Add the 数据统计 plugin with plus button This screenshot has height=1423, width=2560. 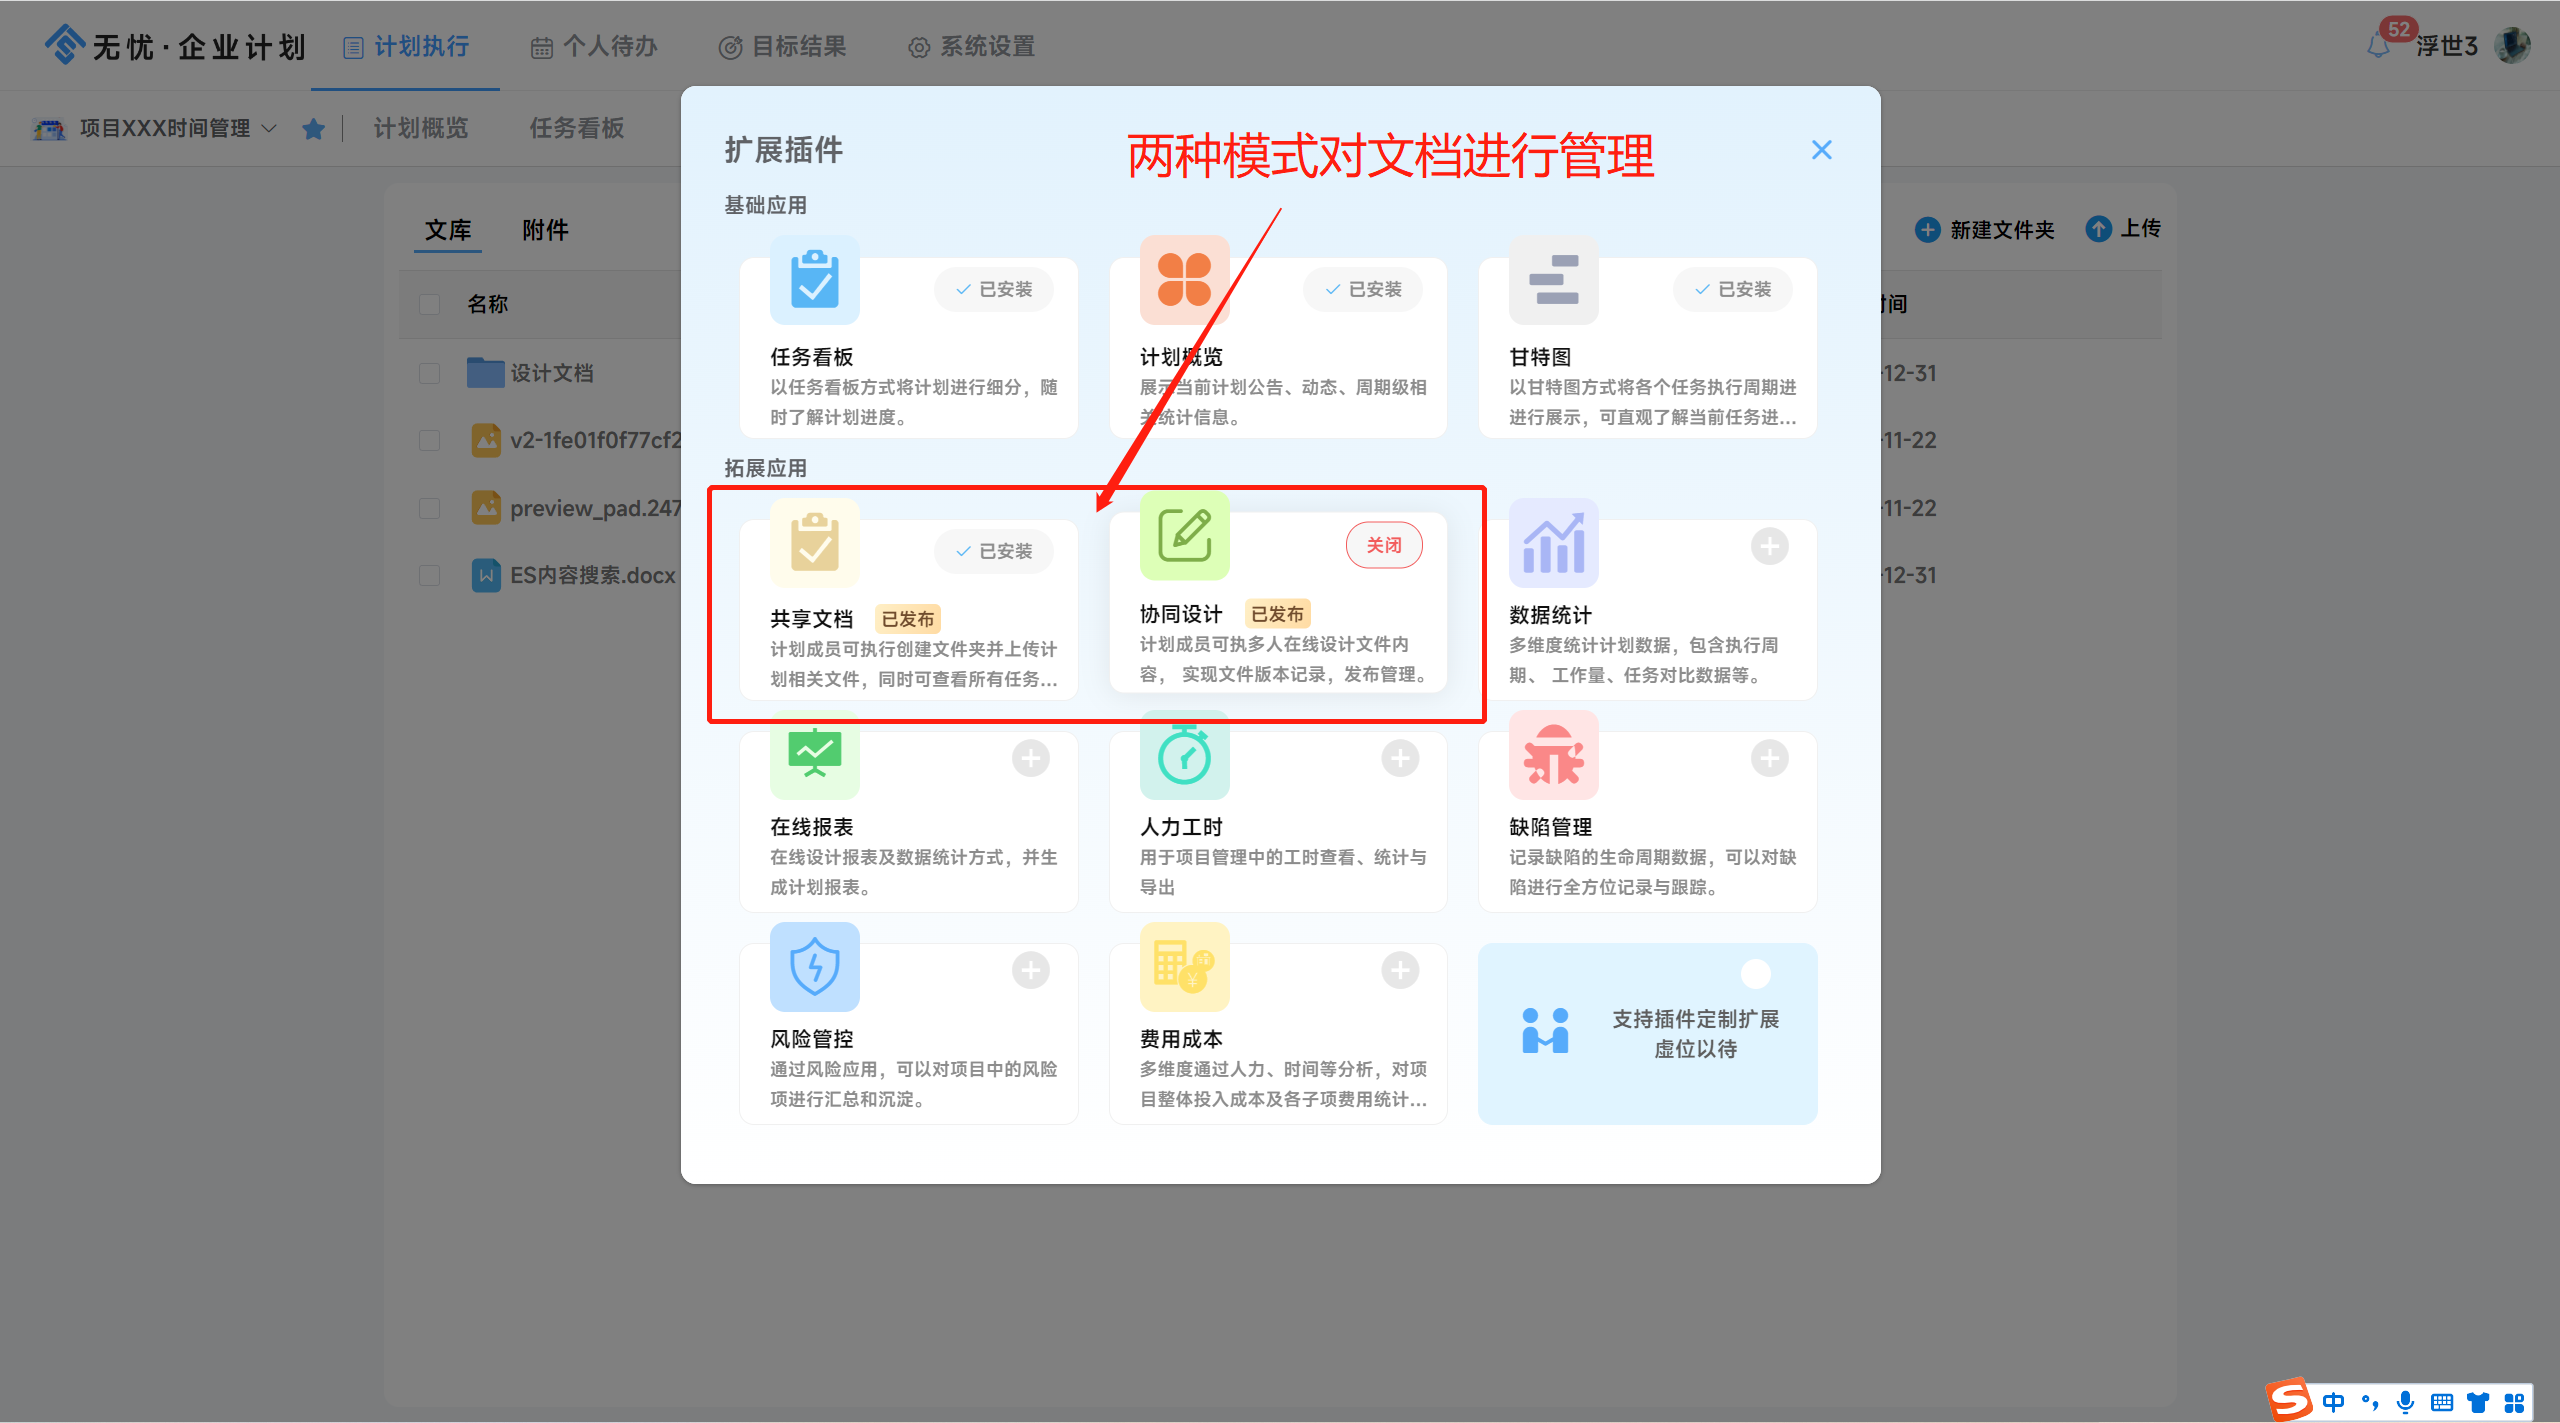coord(1769,546)
